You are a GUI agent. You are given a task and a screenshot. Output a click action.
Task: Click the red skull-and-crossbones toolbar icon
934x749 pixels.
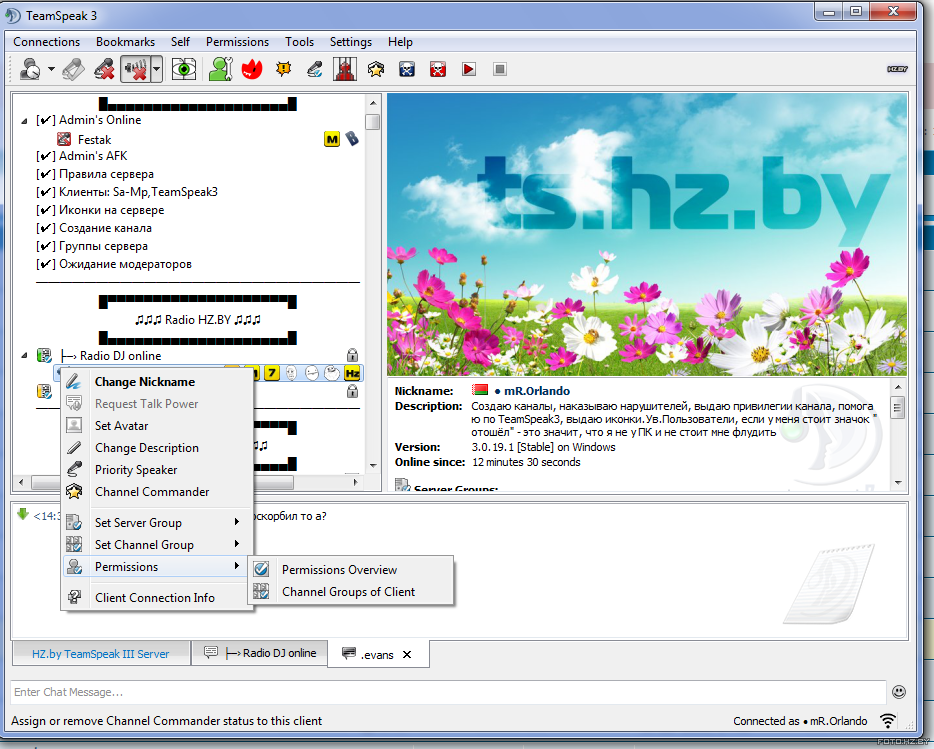coord(438,70)
